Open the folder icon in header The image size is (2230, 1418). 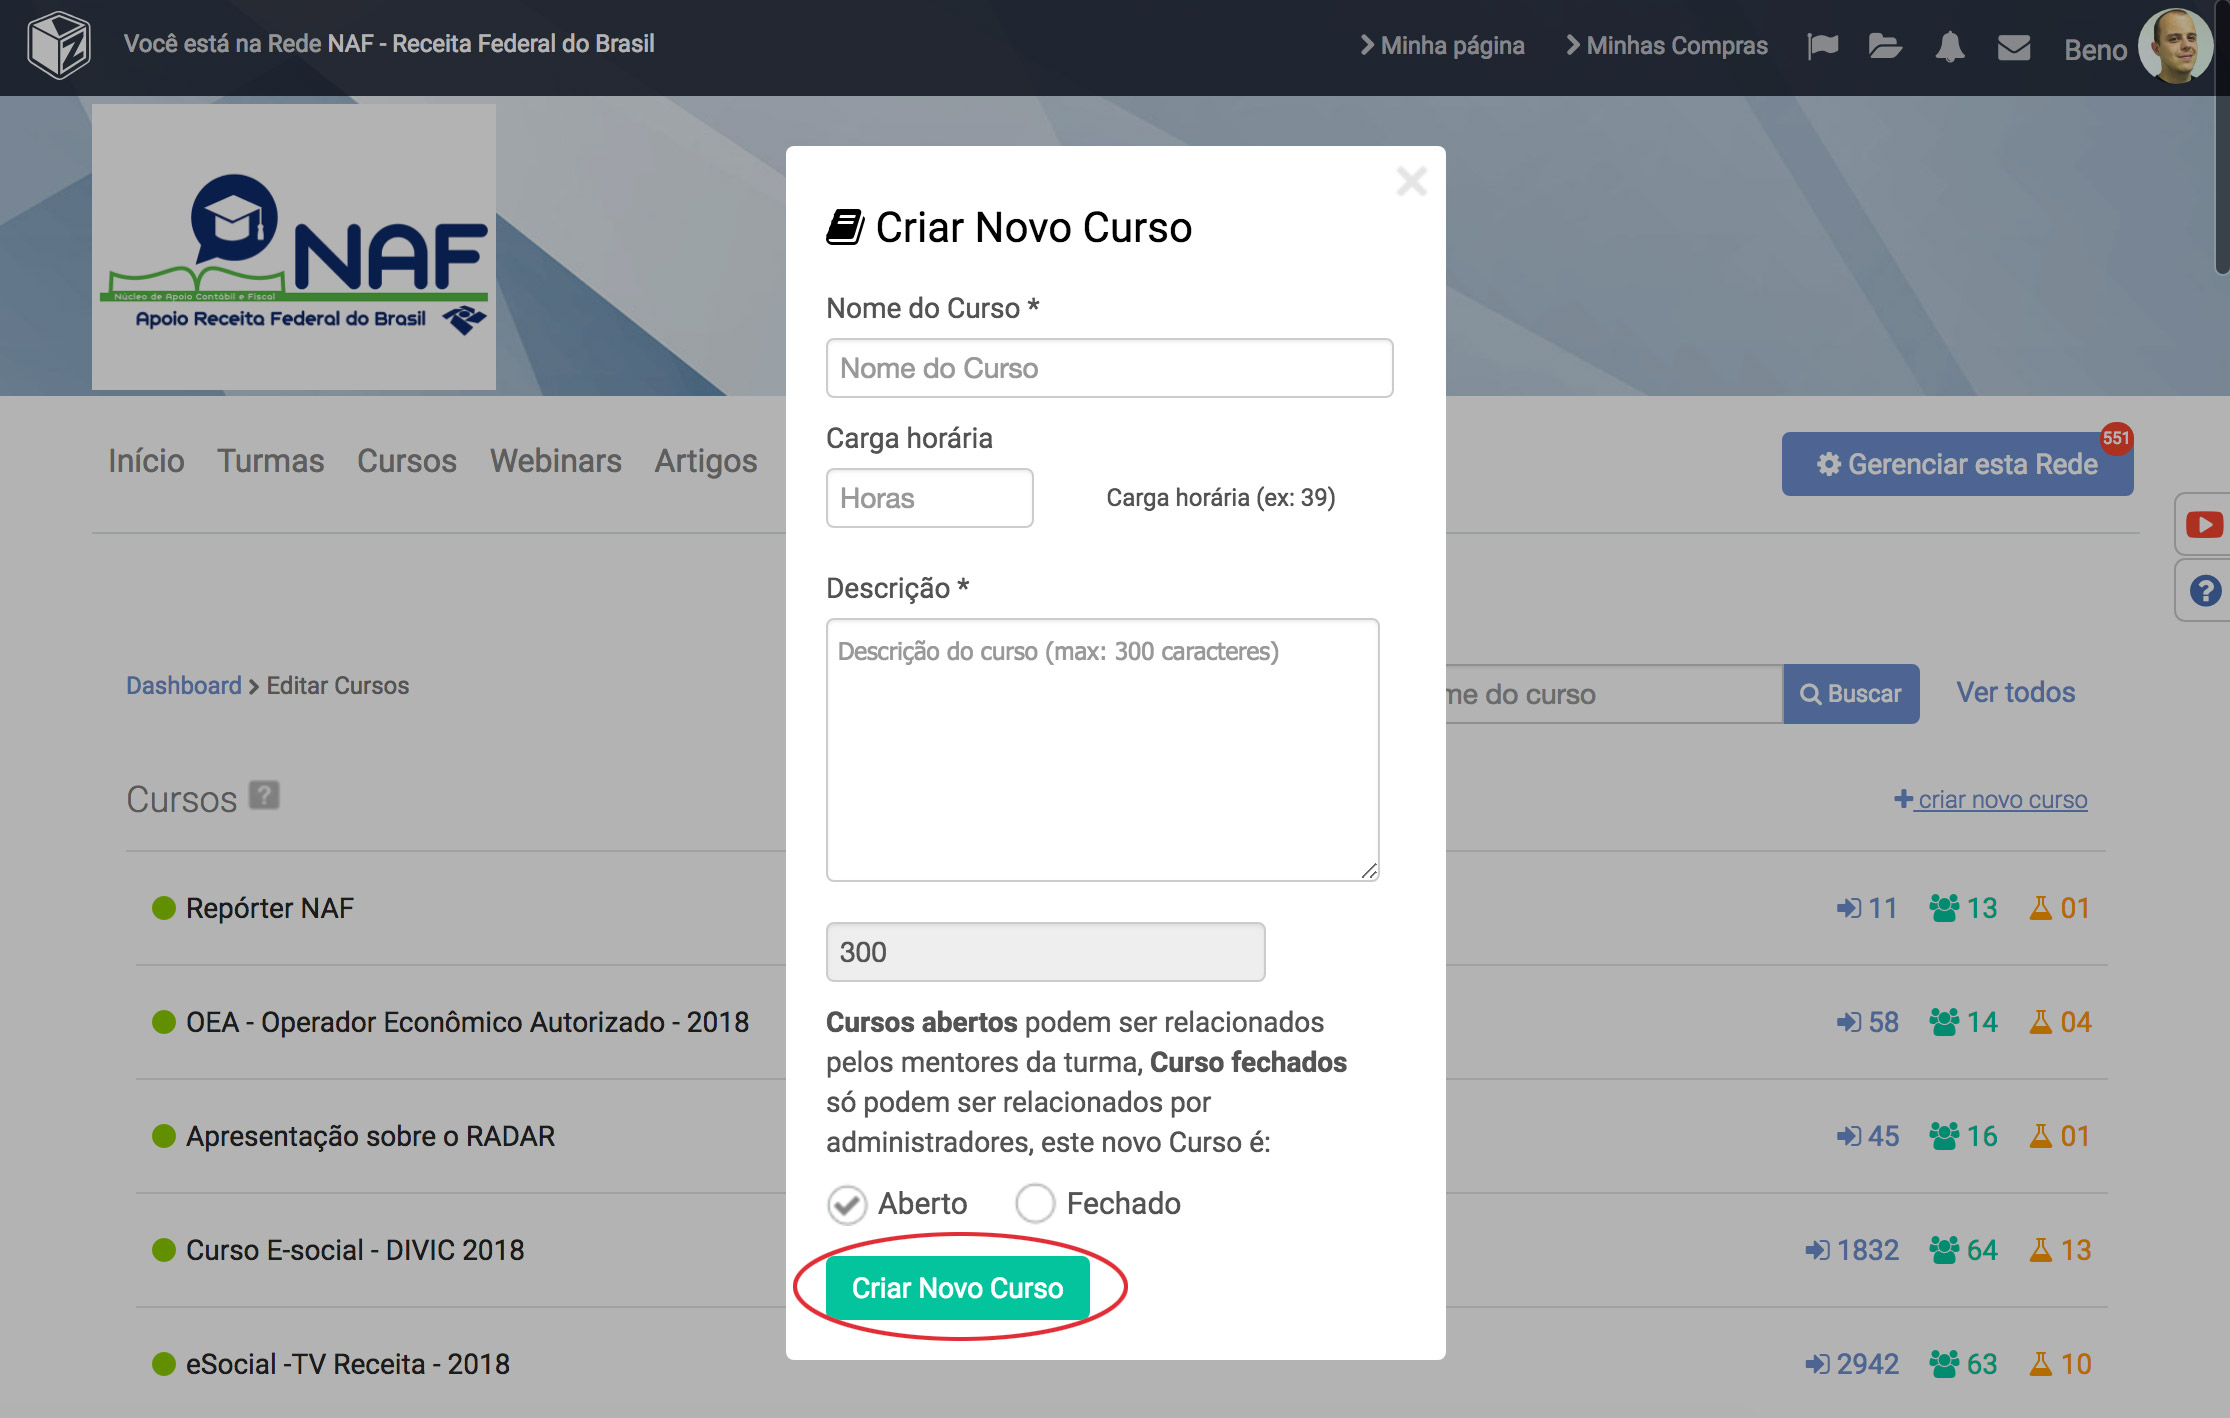click(1884, 46)
